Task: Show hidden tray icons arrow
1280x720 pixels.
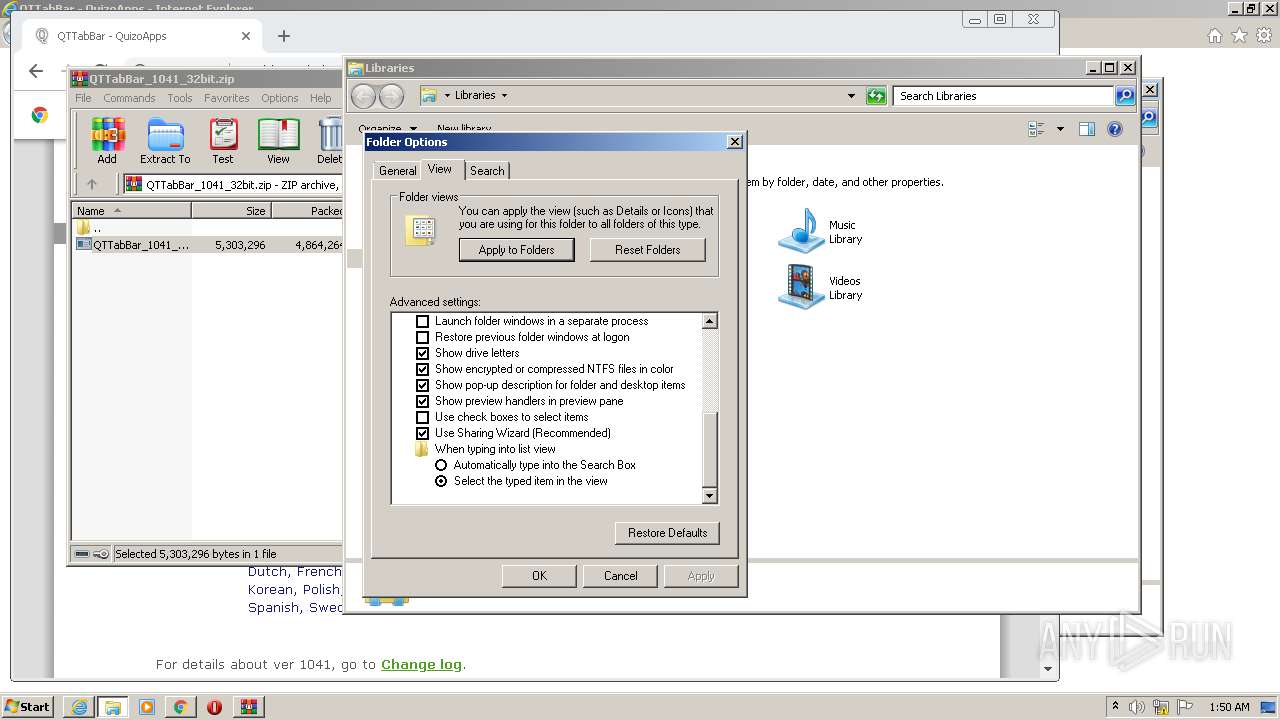Action: point(1115,707)
